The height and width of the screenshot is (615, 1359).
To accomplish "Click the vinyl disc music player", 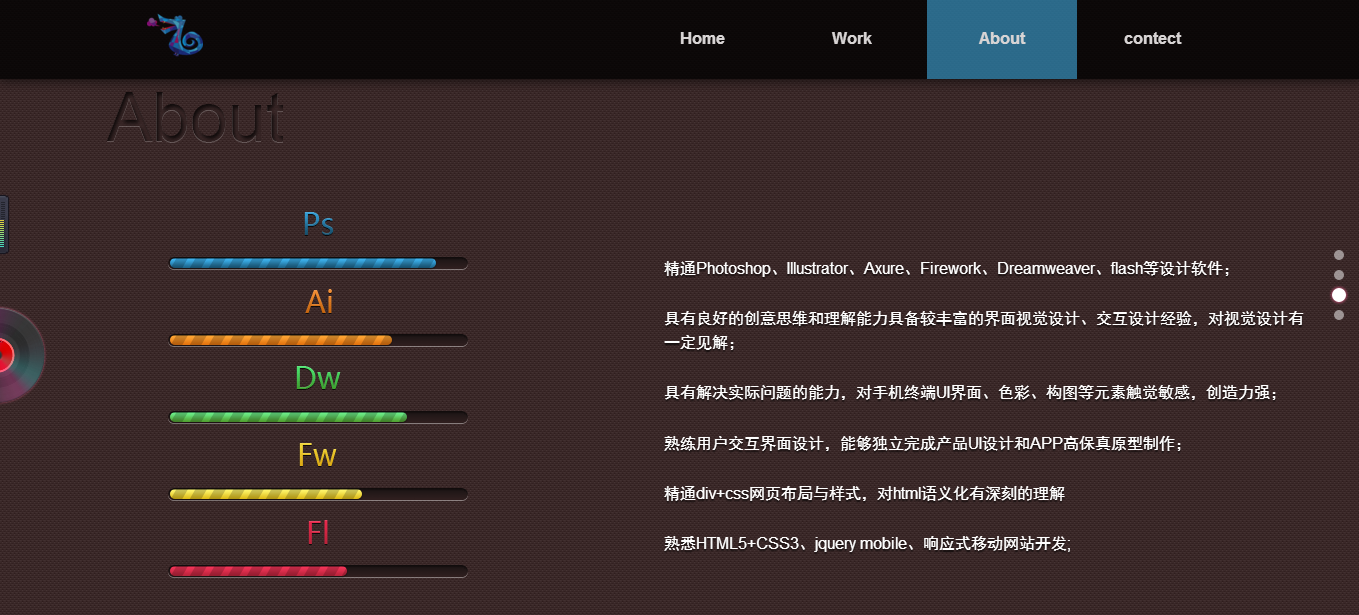I will 20,355.
